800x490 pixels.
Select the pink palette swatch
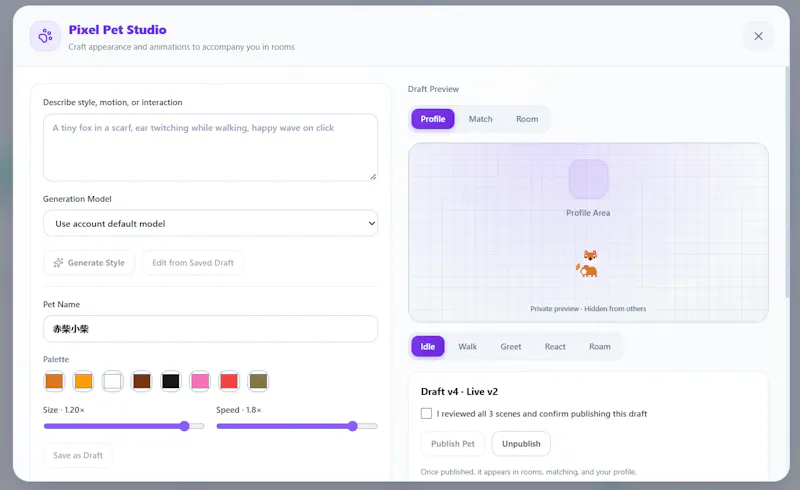pyautogui.click(x=200, y=381)
